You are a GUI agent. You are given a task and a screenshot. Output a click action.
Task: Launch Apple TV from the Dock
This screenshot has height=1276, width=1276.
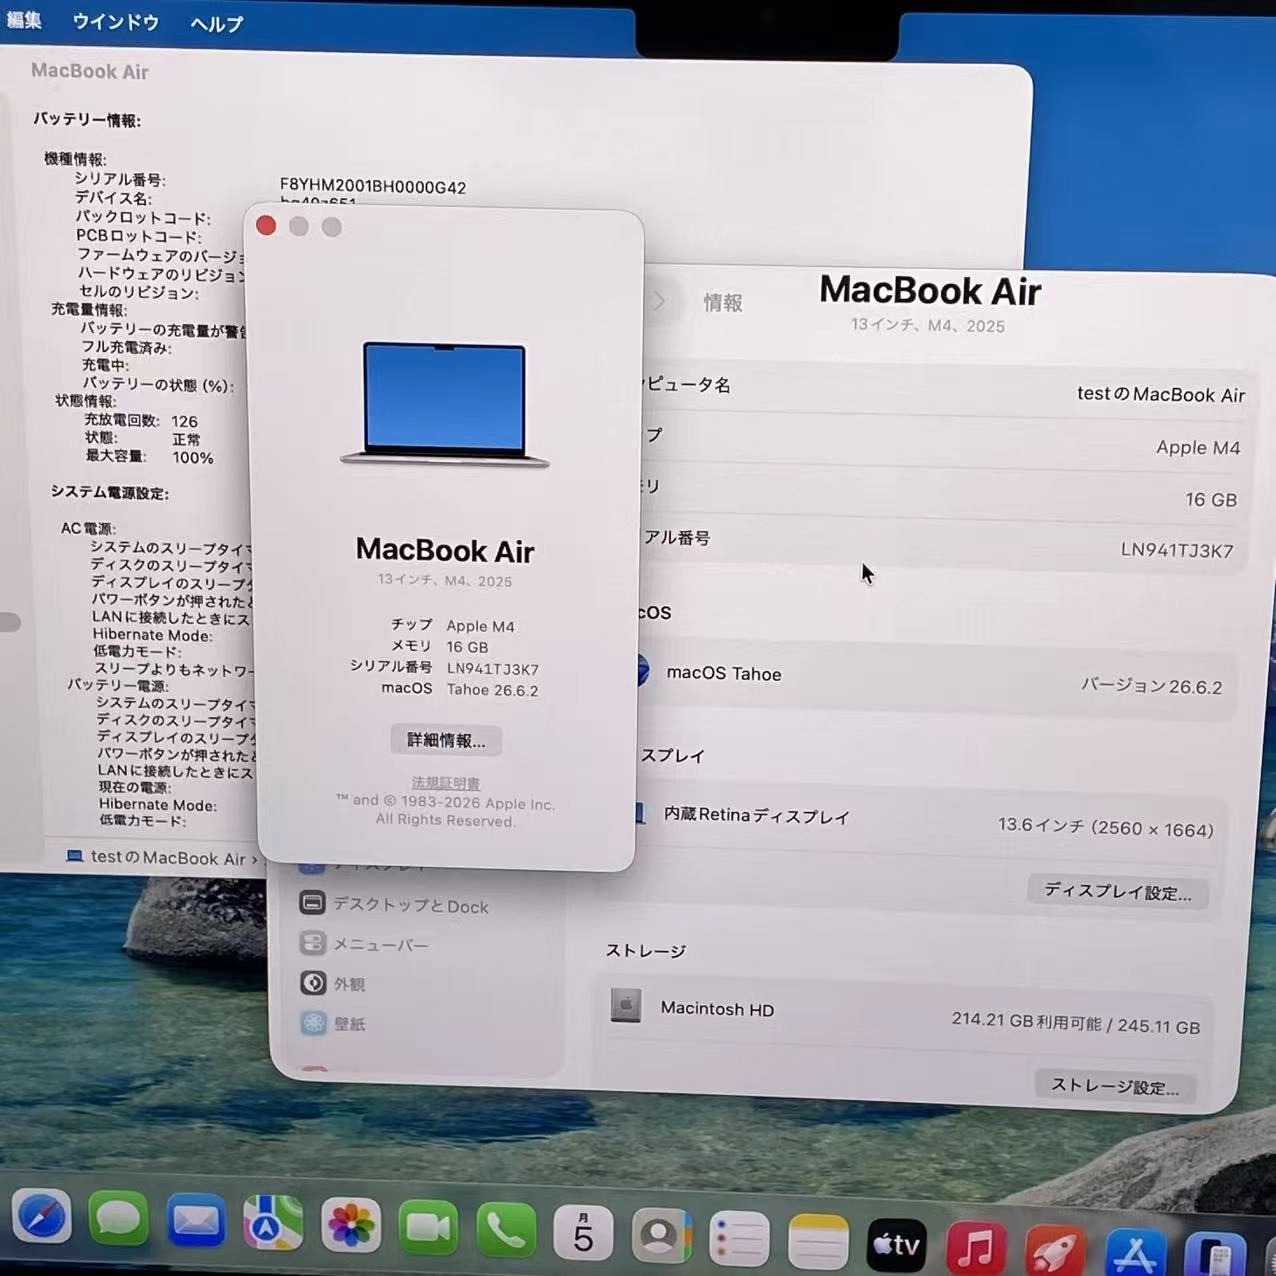[896, 1245]
